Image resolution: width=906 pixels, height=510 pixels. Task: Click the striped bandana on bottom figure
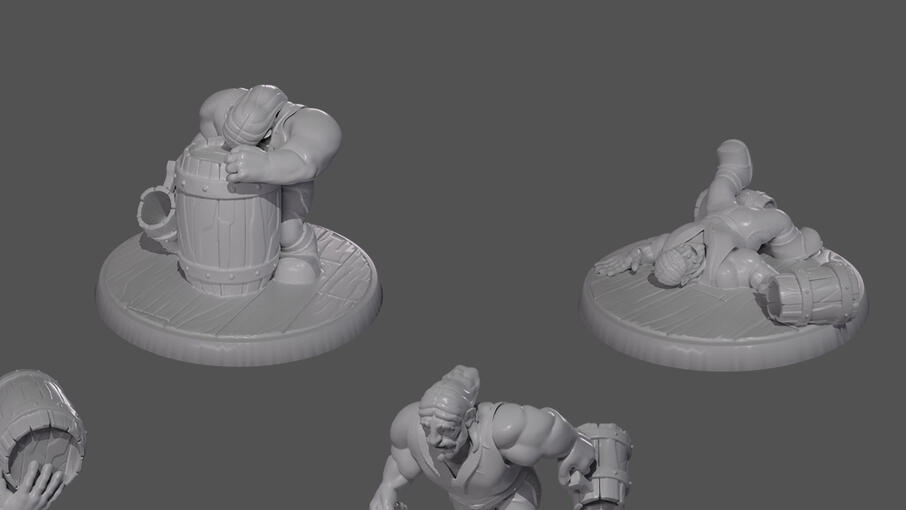point(450,390)
